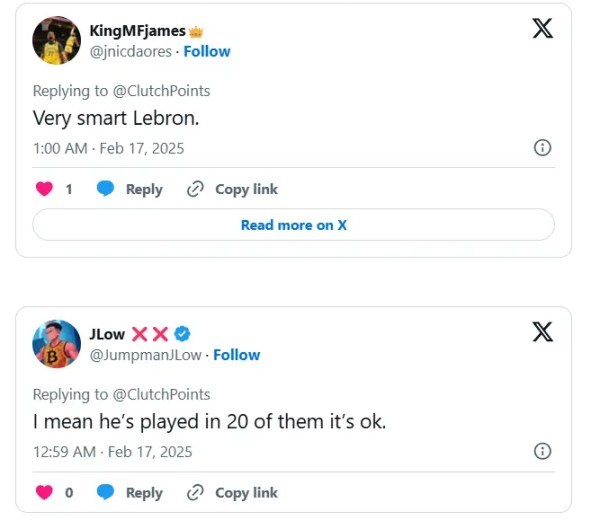Viewport: 600px width, 520px height.
Task: Open the @JumpmanJLow handle link
Action: (147, 355)
